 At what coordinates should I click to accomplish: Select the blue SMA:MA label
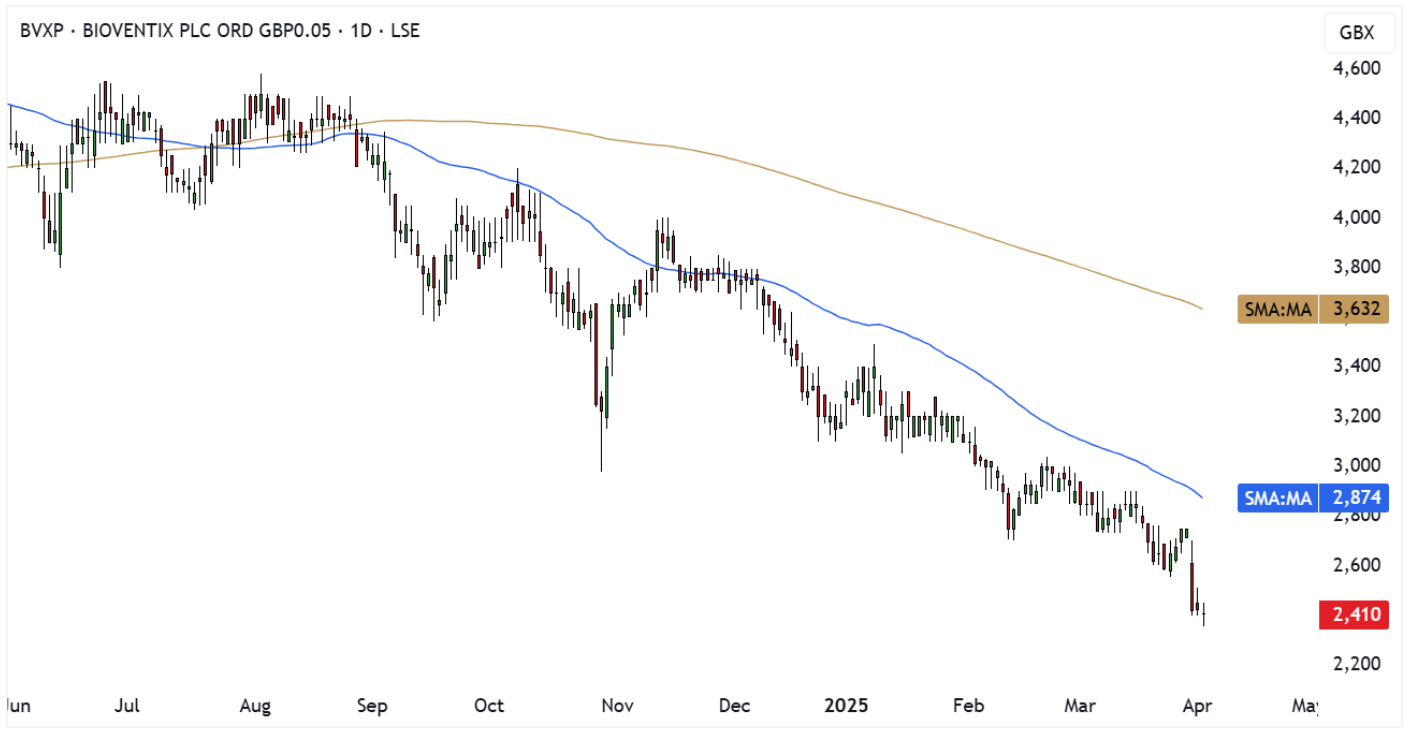[x=1278, y=497]
